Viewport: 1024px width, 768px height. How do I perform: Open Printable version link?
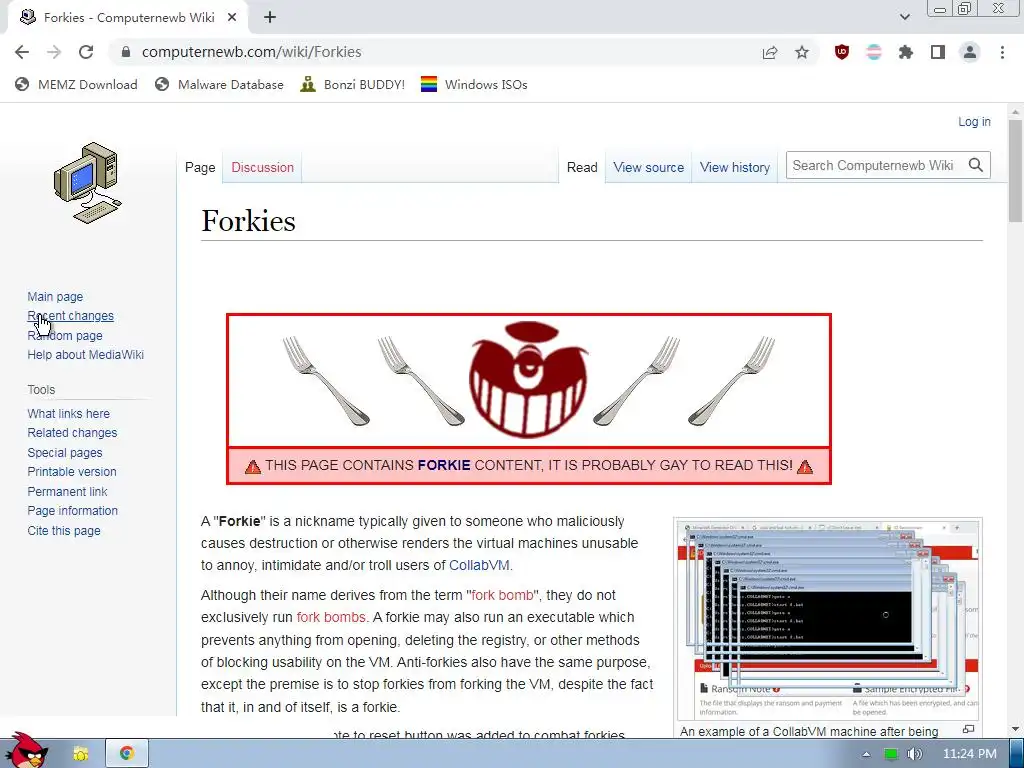click(x=72, y=472)
